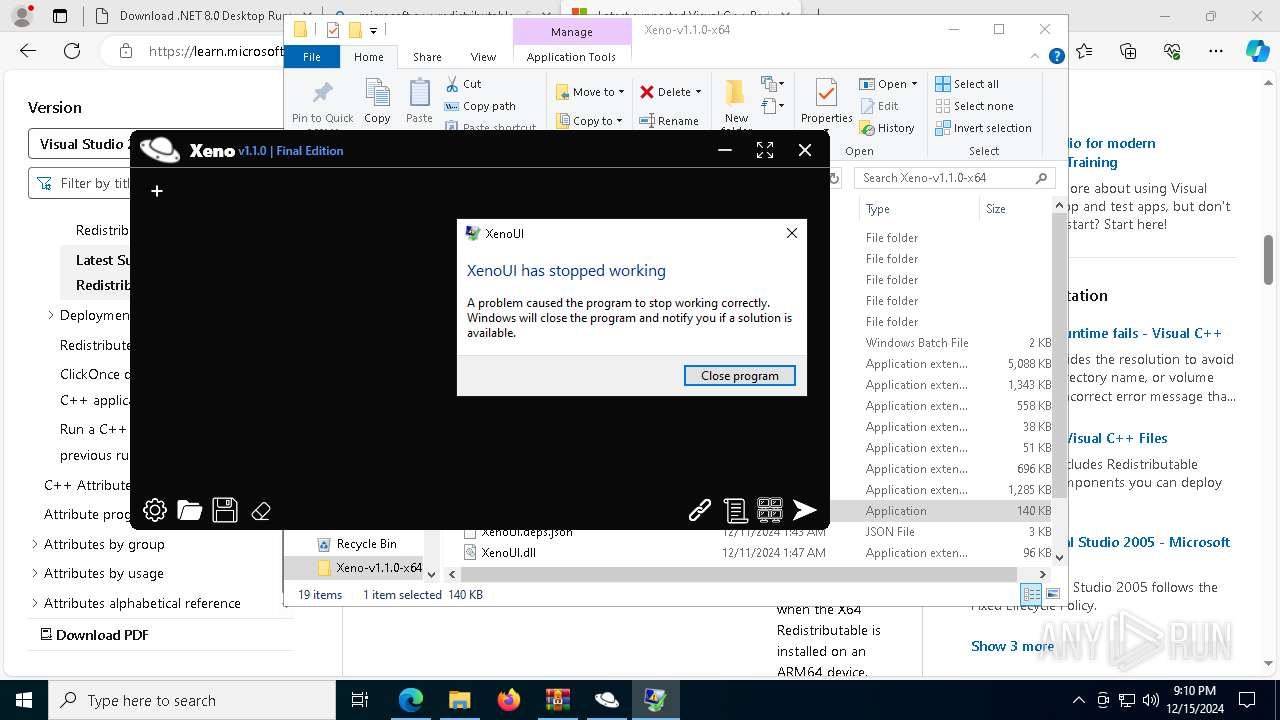Open Move to dropdown in ribbon

click(x=590, y=92)
